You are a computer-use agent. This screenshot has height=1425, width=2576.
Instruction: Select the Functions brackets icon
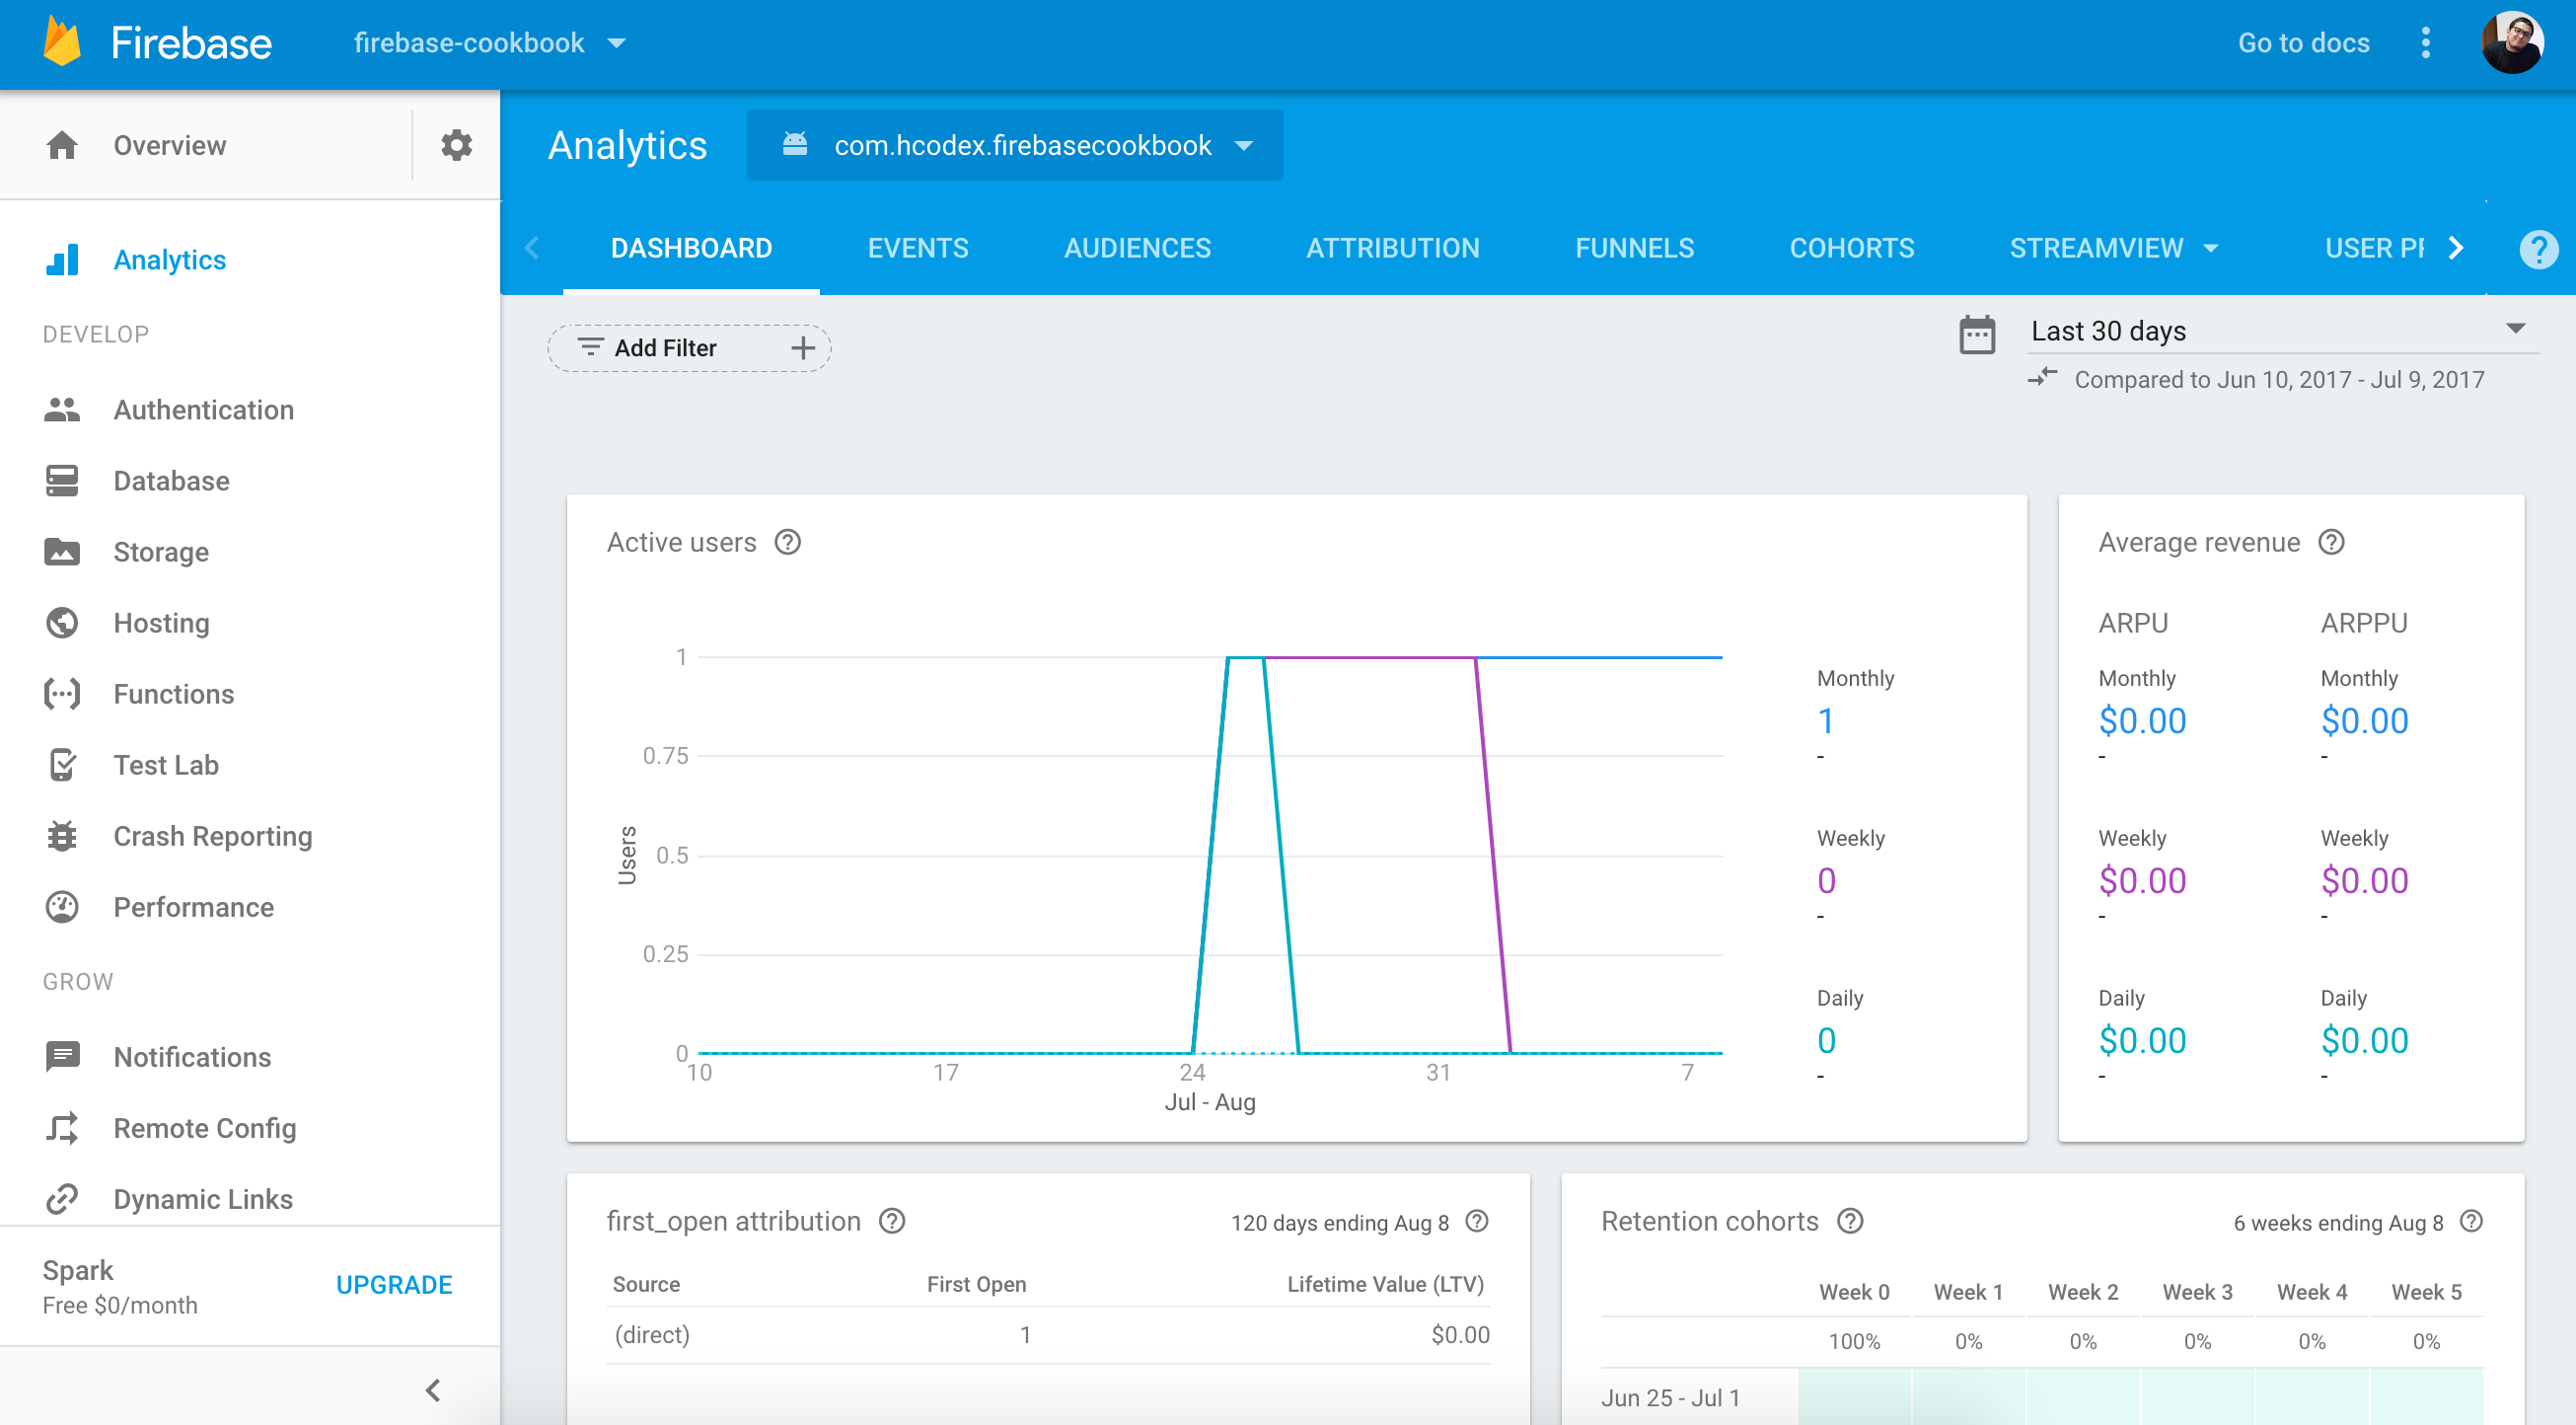[62, 694]
